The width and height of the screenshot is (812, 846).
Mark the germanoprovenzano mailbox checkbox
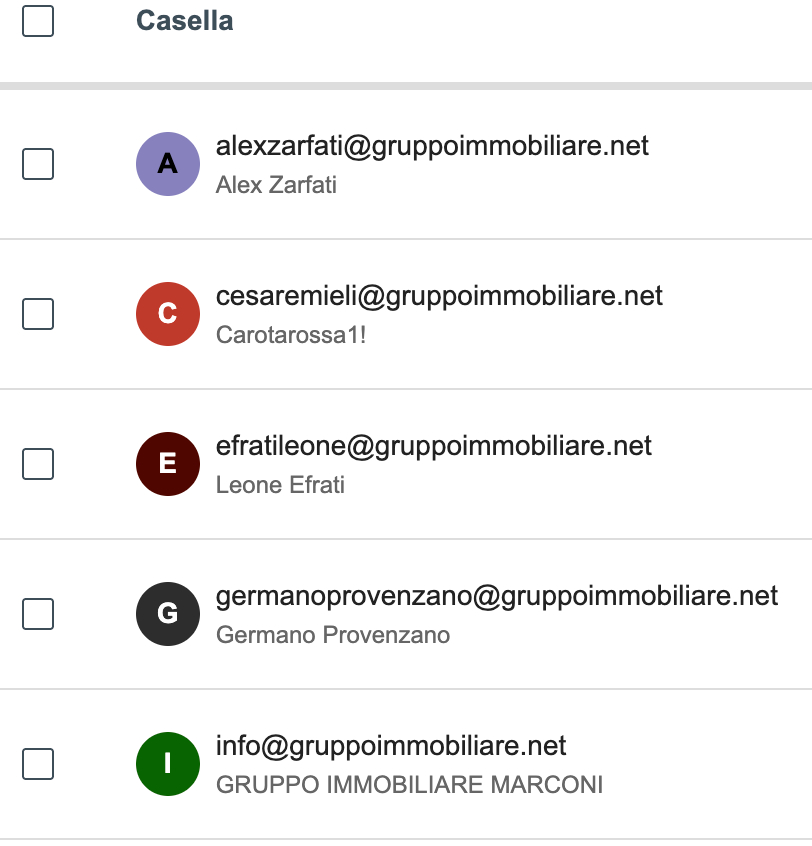(38, 614)
